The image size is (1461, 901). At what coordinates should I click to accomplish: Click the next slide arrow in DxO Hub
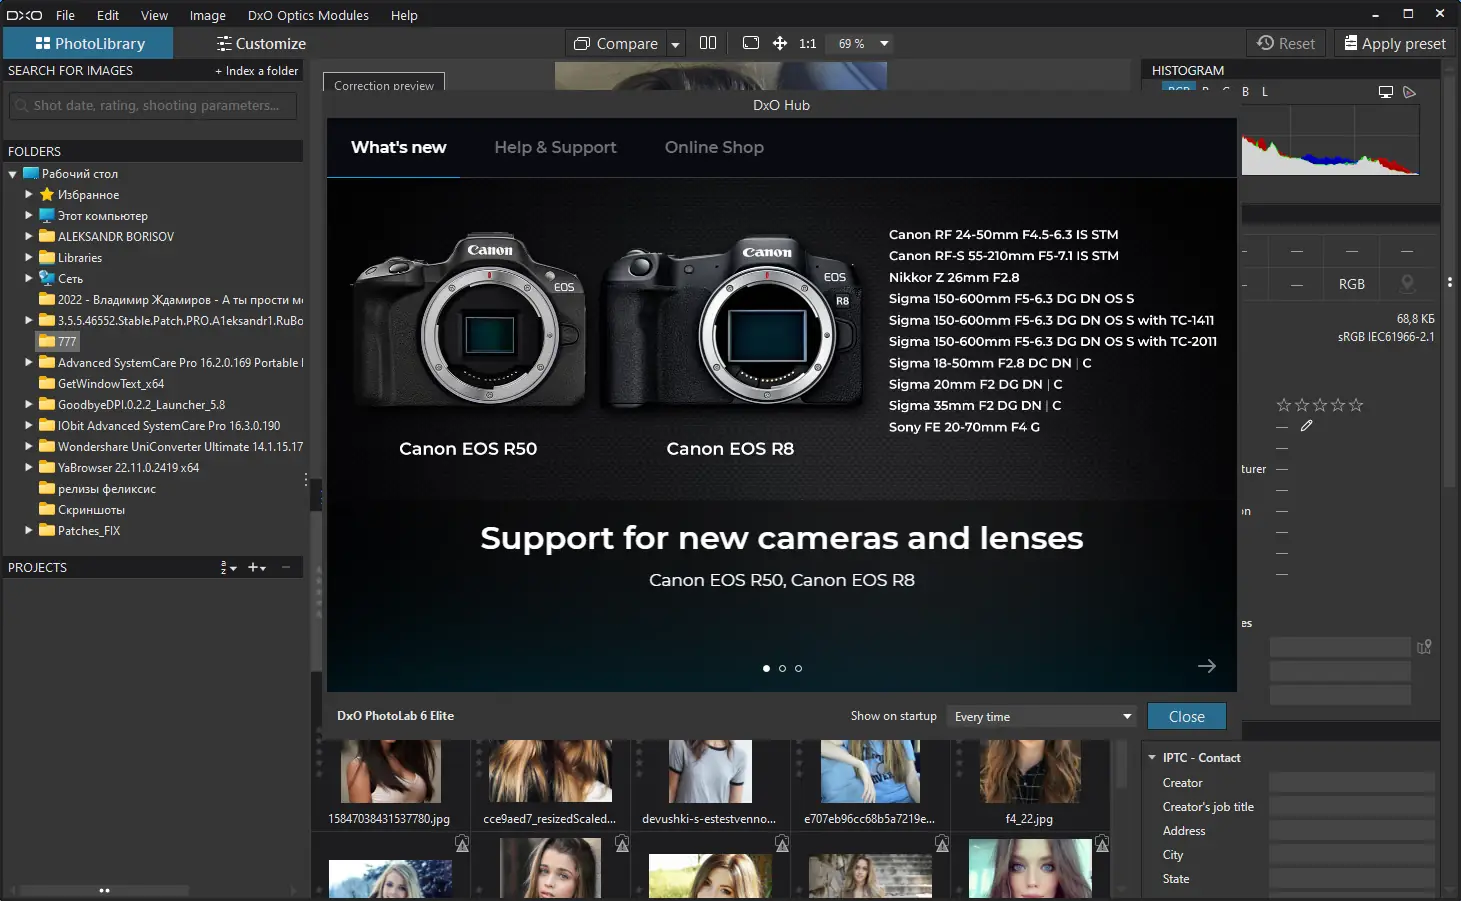click(1207, 666)
